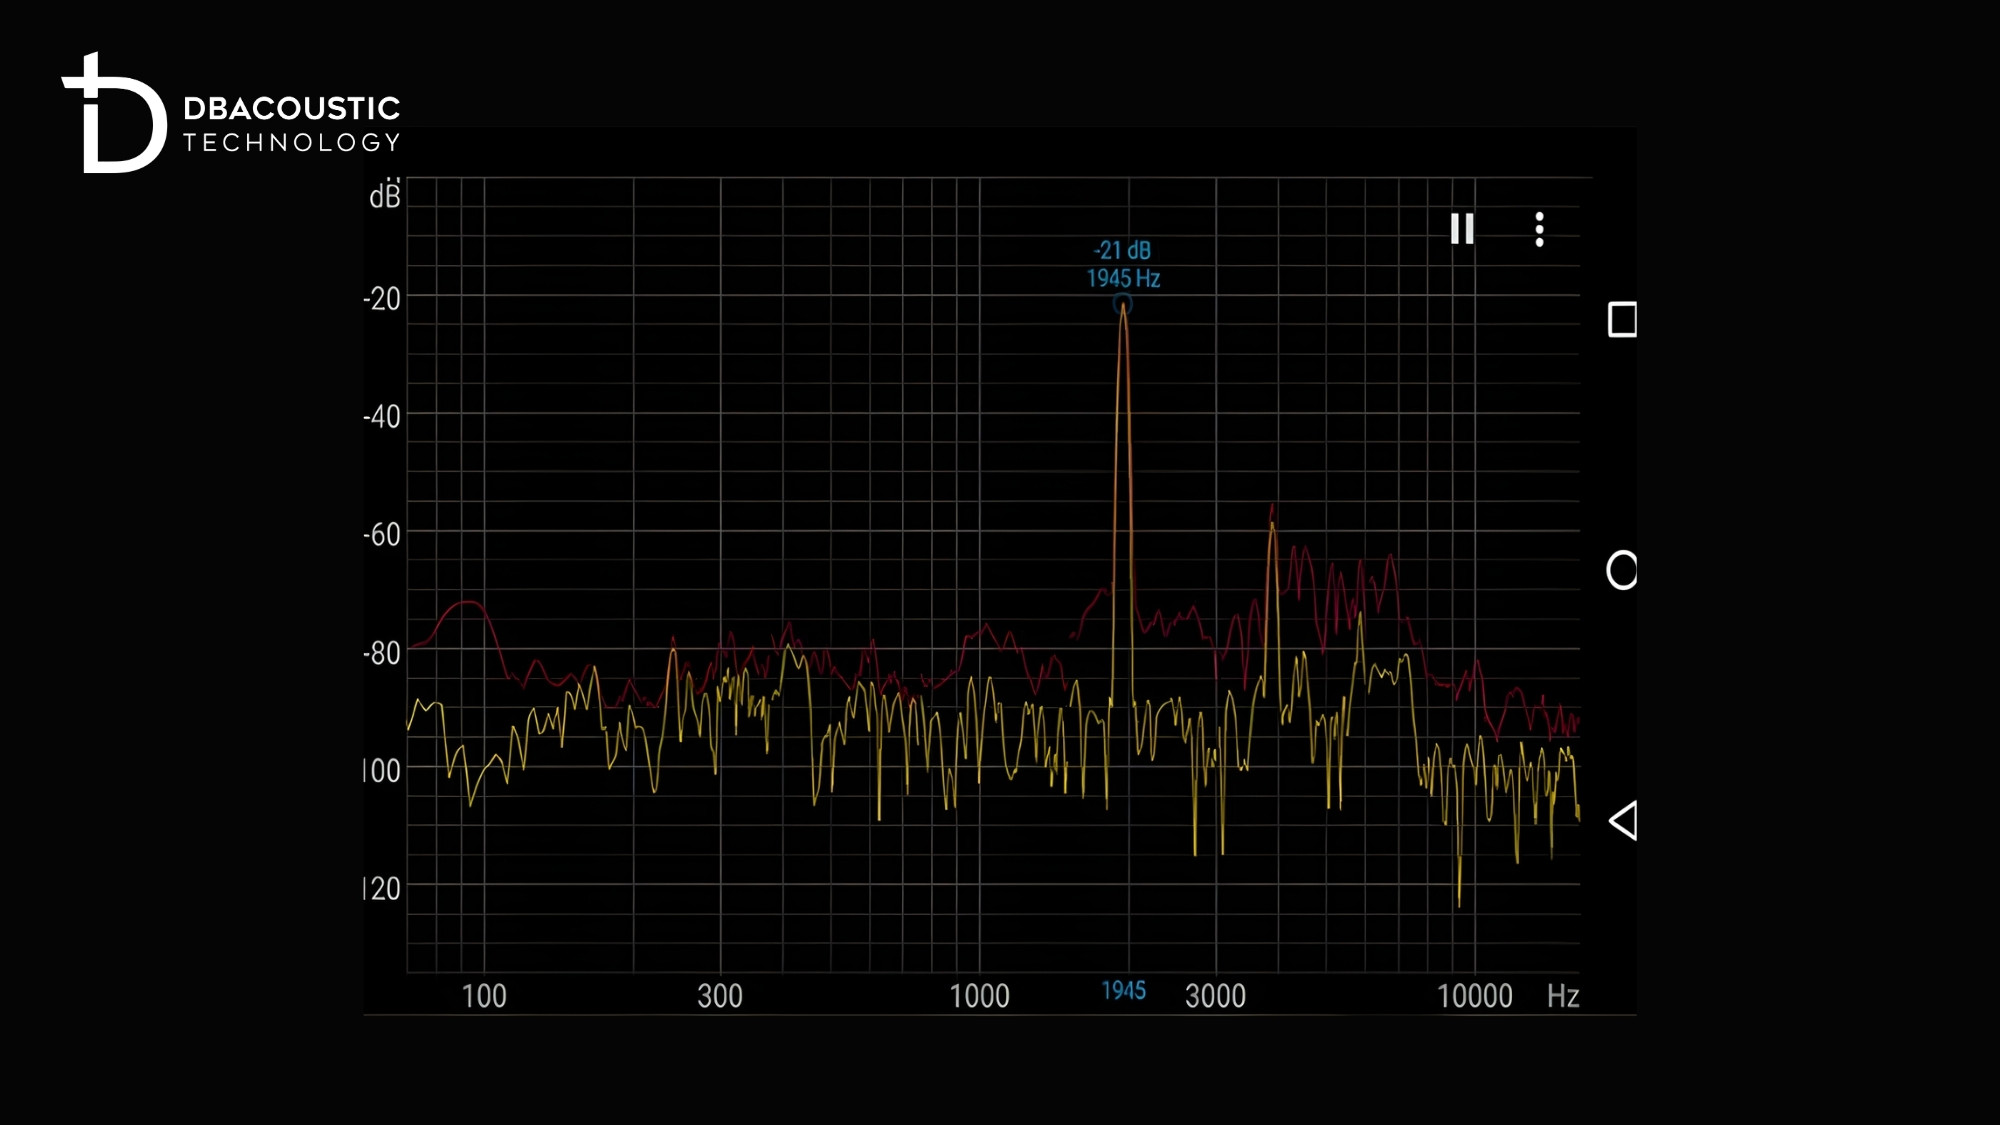Pause the live spectrum analyzer

pos(1462,229)
